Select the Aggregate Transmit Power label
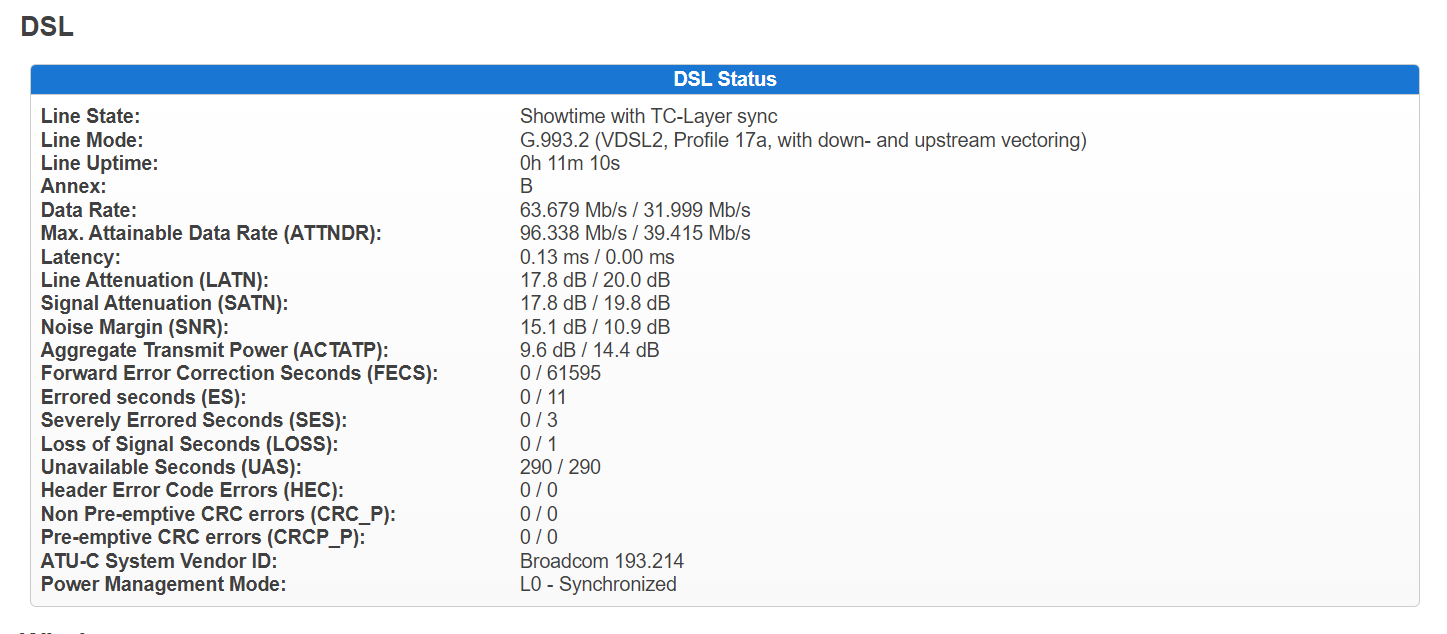Viewport: 1447px width, 634px height. coord(215,350)
